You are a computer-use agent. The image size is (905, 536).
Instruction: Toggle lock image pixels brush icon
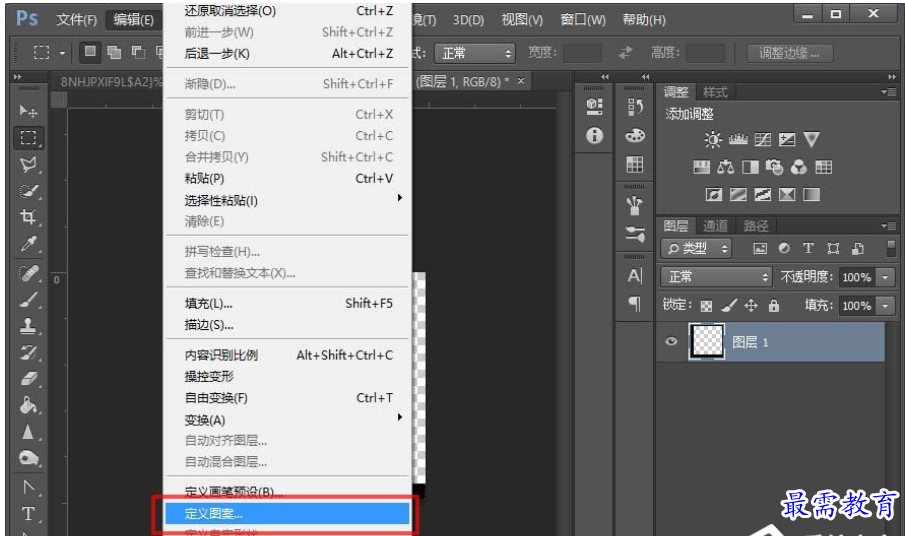(729, 305)
